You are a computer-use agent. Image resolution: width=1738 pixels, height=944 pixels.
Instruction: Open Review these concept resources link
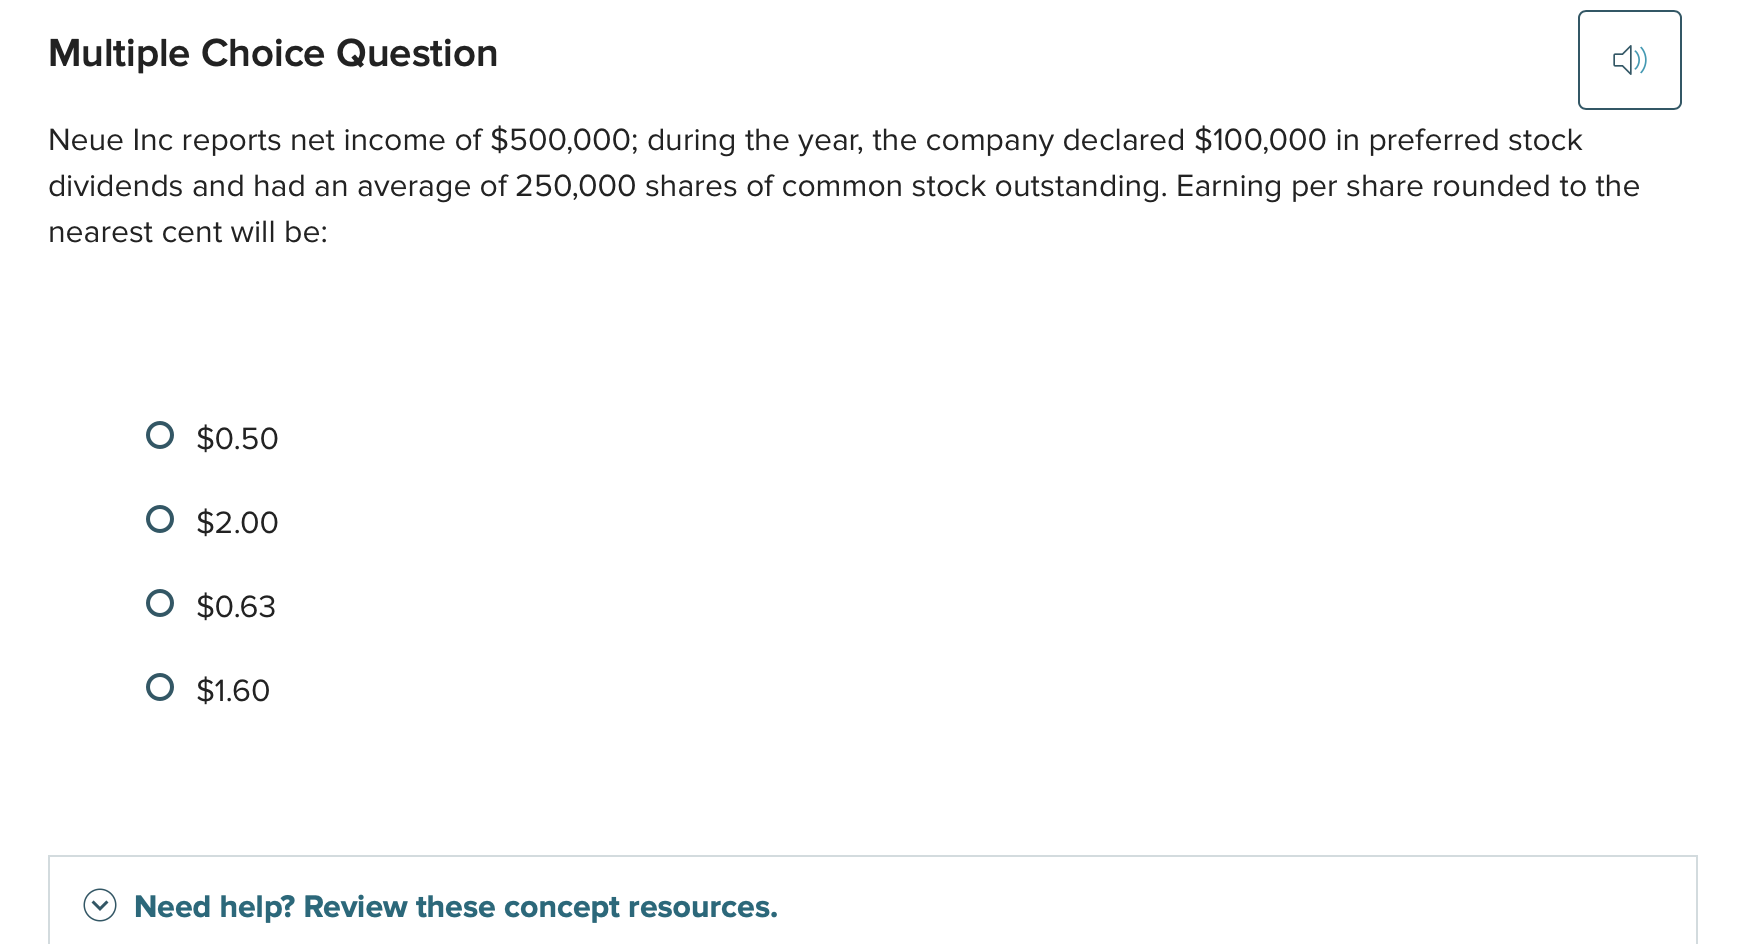tap(540, 906)
